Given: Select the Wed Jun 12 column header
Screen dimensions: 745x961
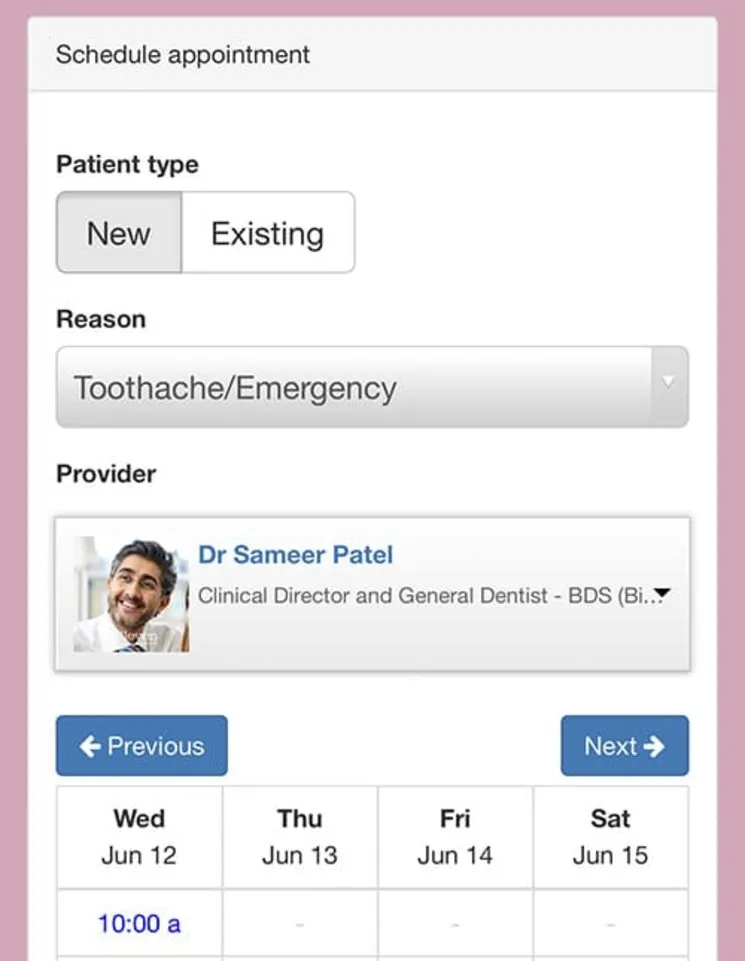Looking at the screenshot, I should click(139, 837).
